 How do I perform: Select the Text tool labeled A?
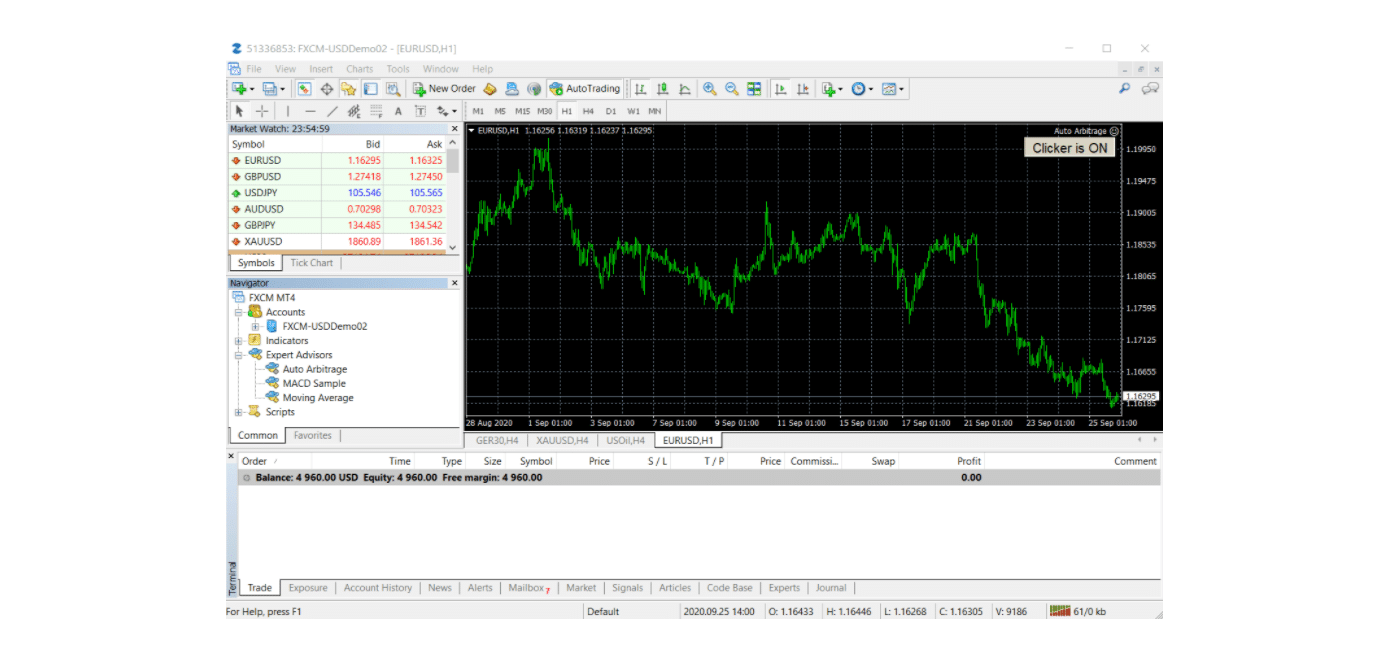pos(398,111)
